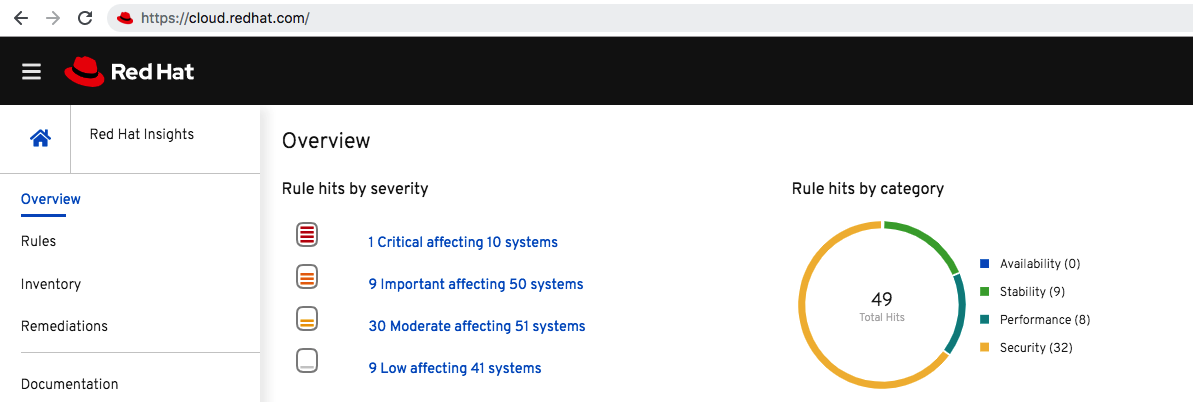
Task: Go back with the browser arrow
Action: tap(21, 18)
